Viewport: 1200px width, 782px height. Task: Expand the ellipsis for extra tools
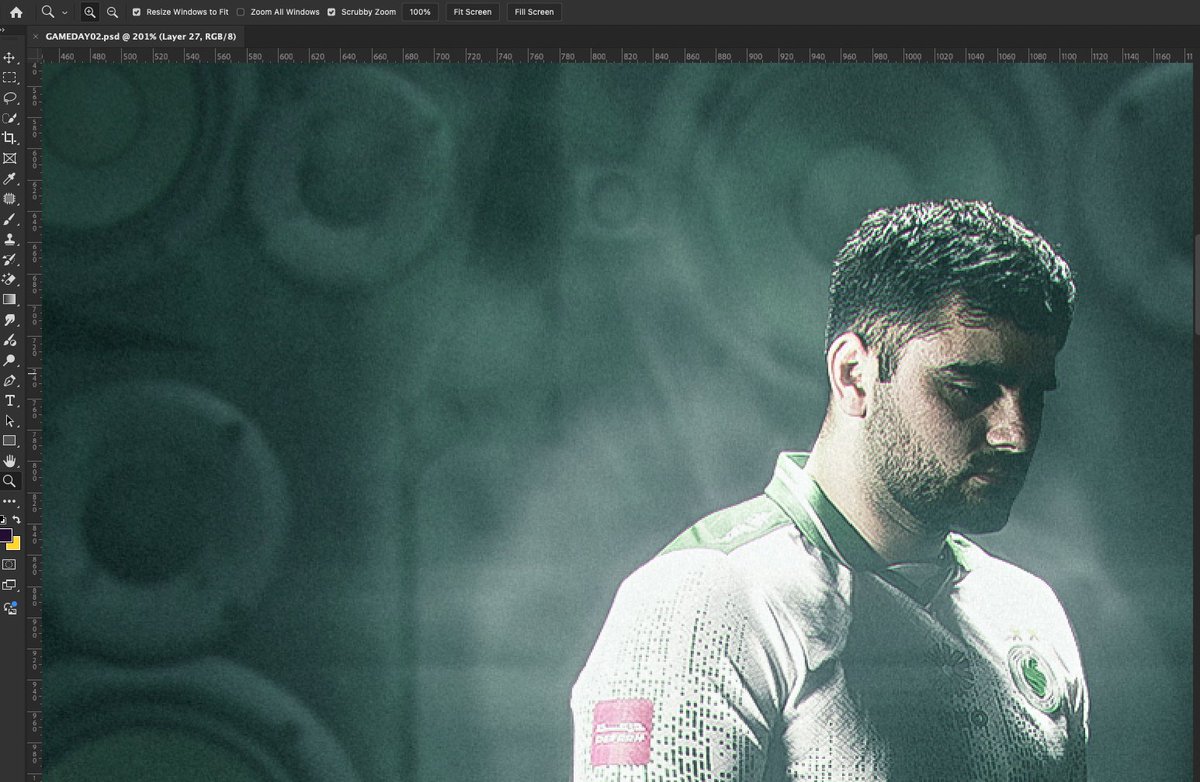coord(12,500)
